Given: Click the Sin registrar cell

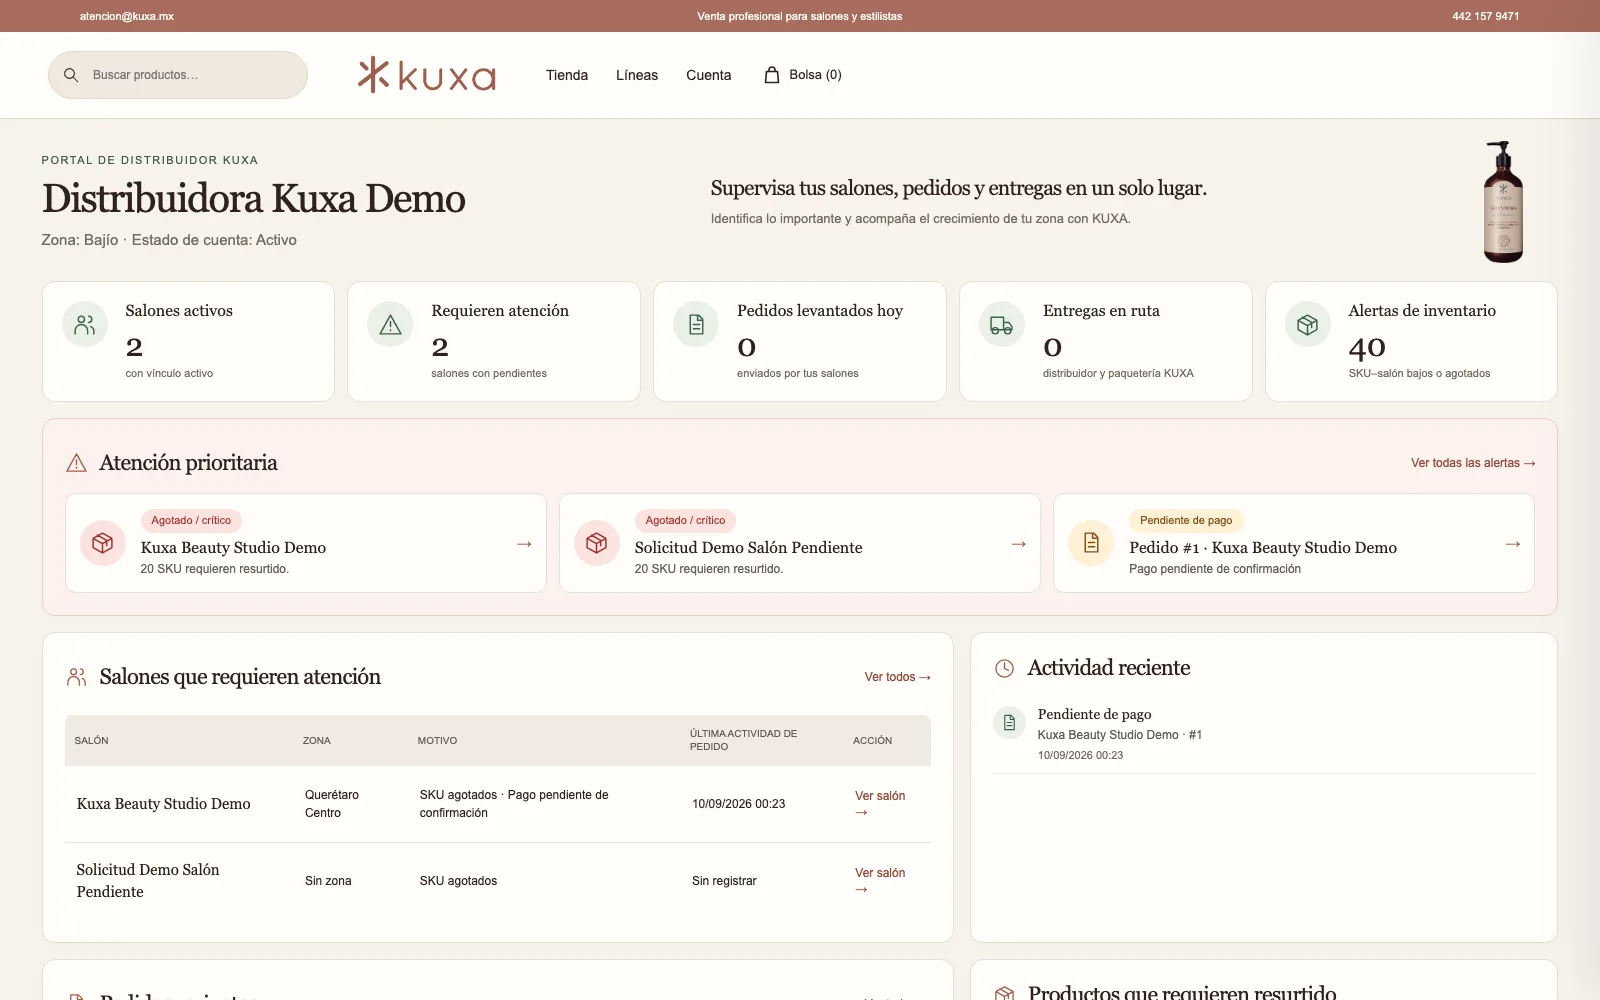Looking at the screenshot, I should (724, 881).
